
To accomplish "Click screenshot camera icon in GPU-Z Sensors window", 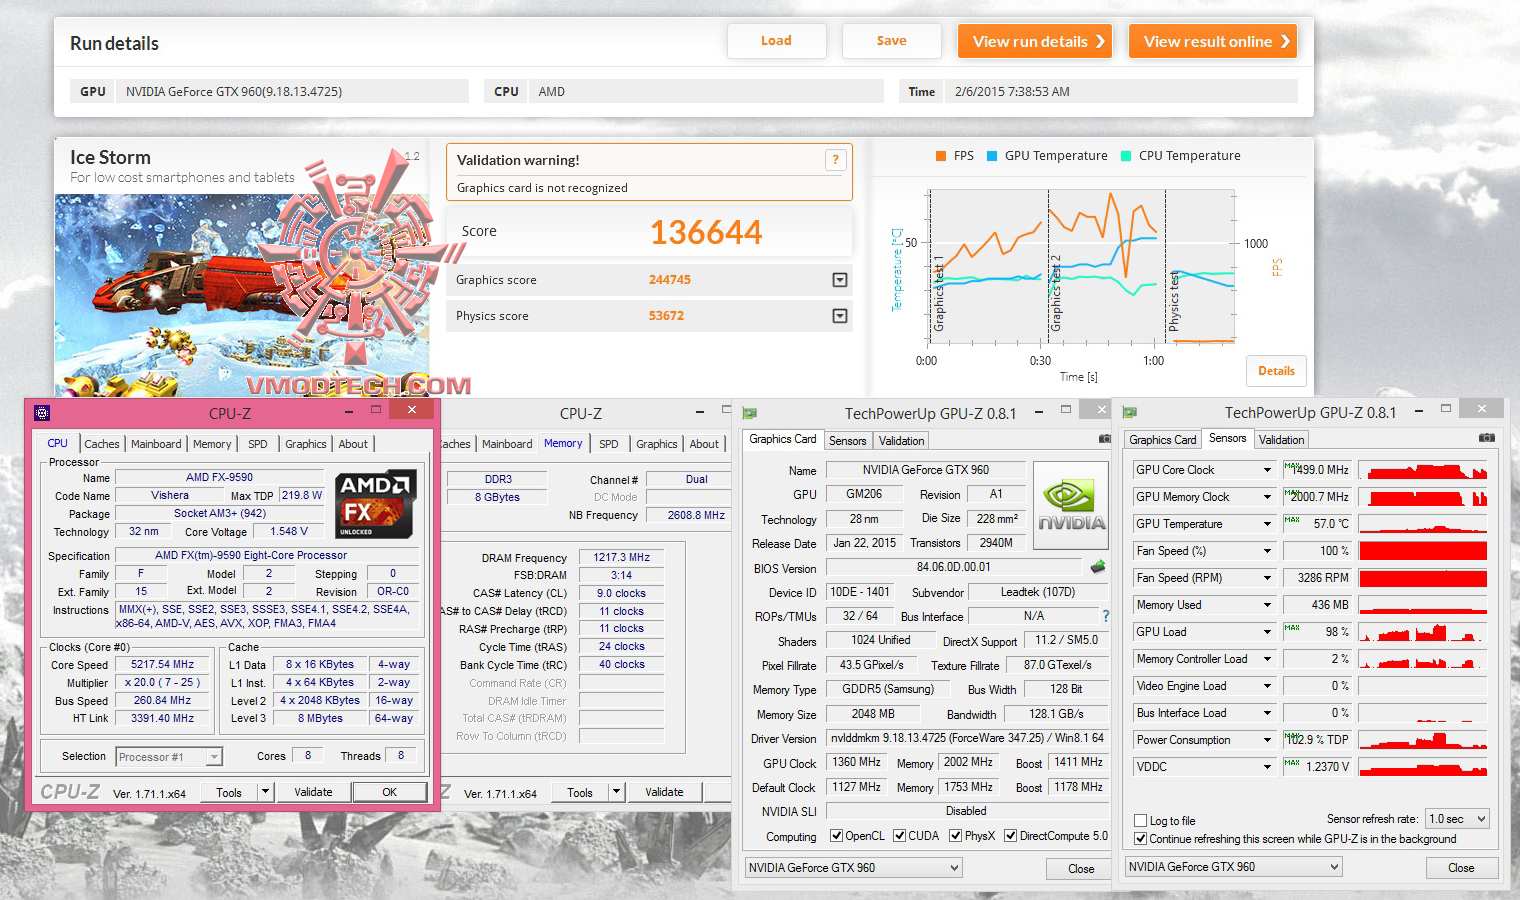I will 1487,438.
